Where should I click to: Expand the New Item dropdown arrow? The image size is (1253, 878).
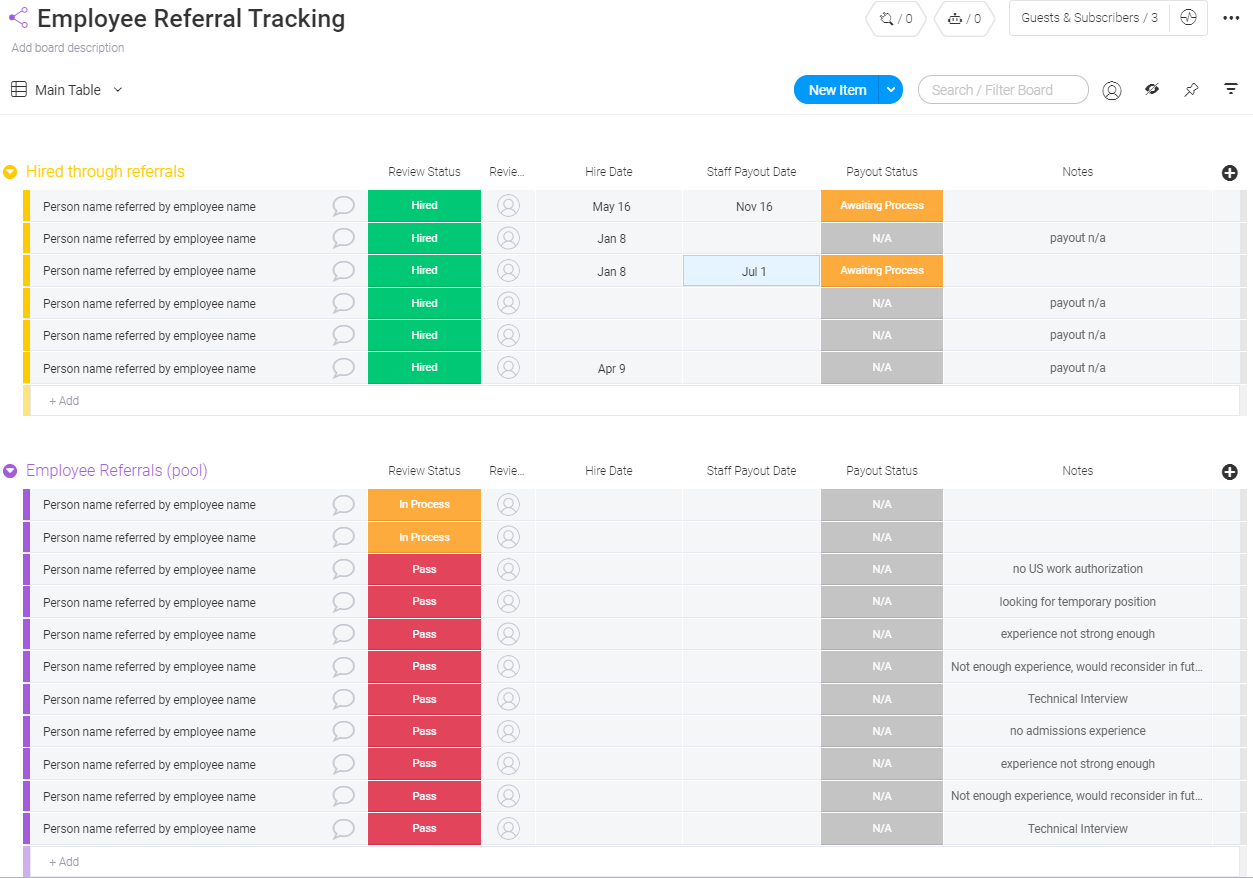pos(891,90)
